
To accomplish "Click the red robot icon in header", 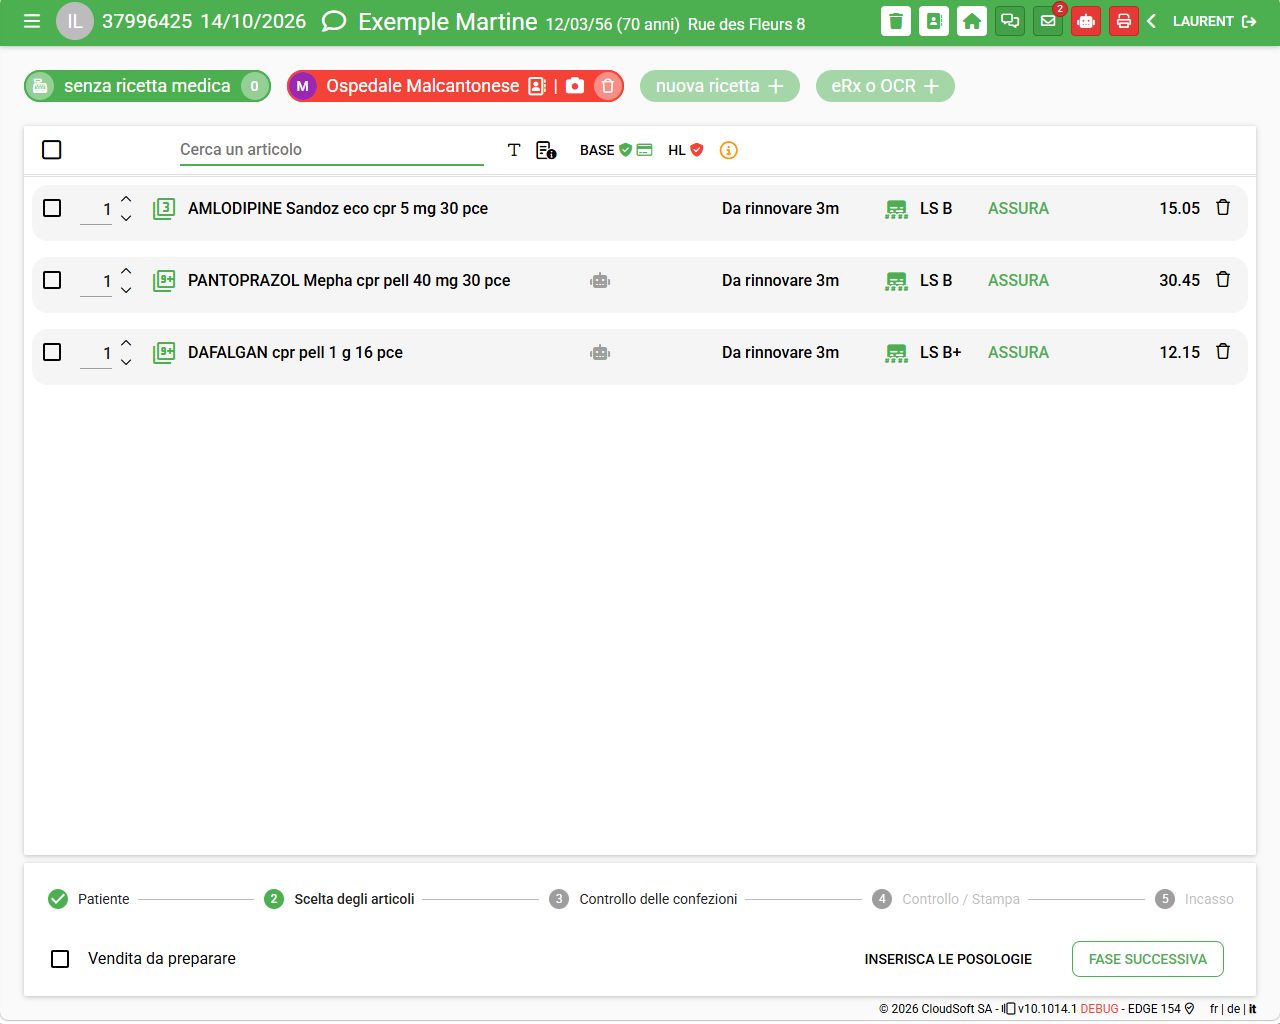I will coord(1086,21).
